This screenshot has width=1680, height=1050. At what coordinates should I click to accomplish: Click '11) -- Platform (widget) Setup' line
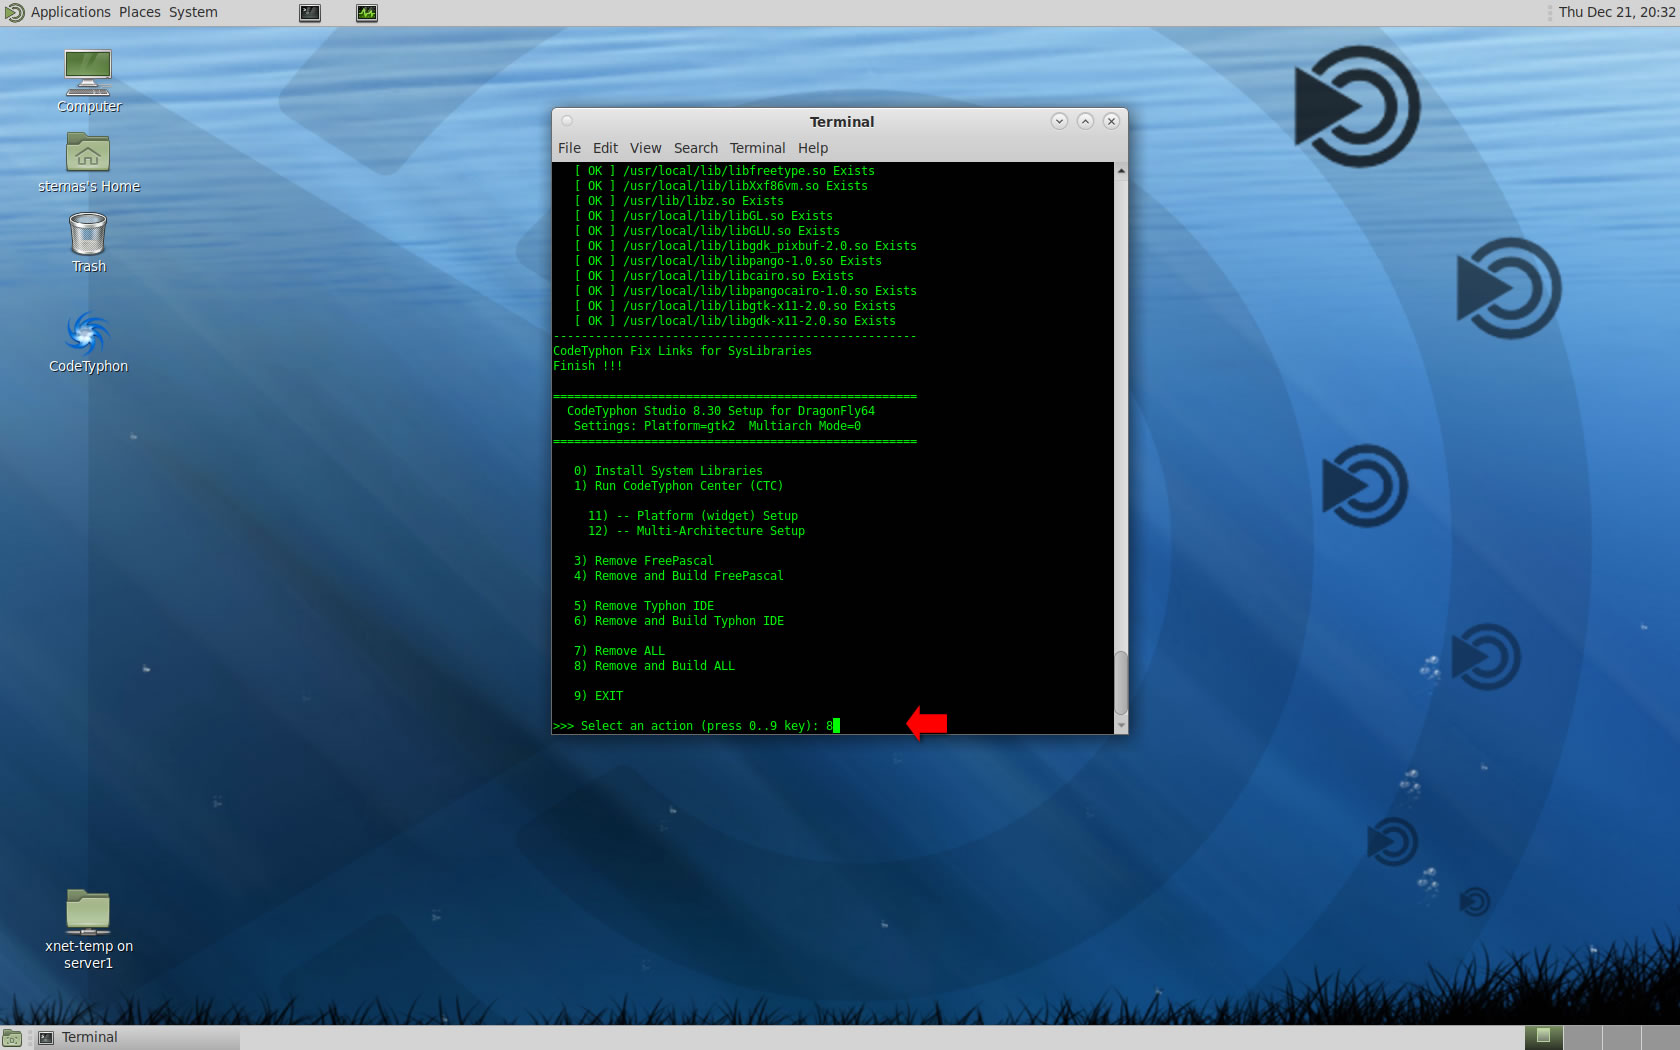(693, 516)
